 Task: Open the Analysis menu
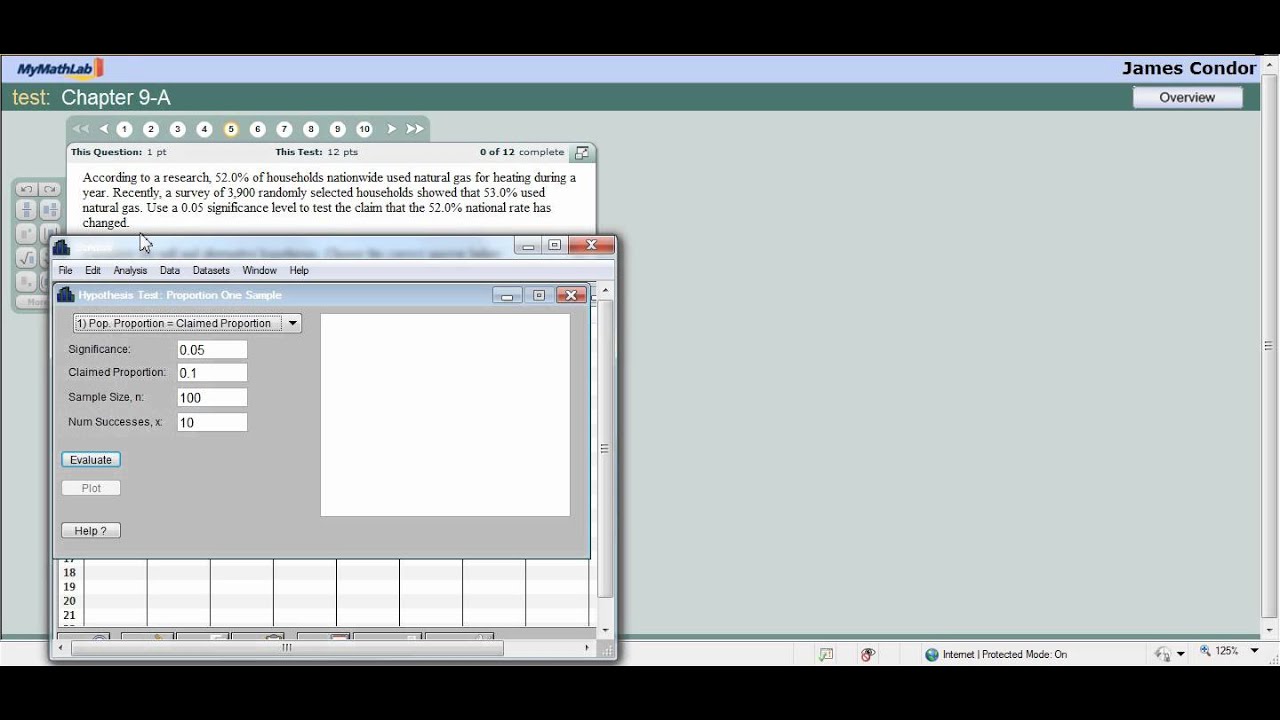130,270
